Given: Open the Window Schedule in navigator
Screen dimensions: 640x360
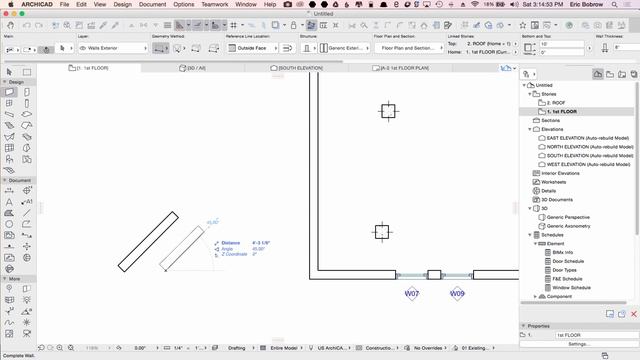Looking at the screenshot, I should tap(571, 288).
